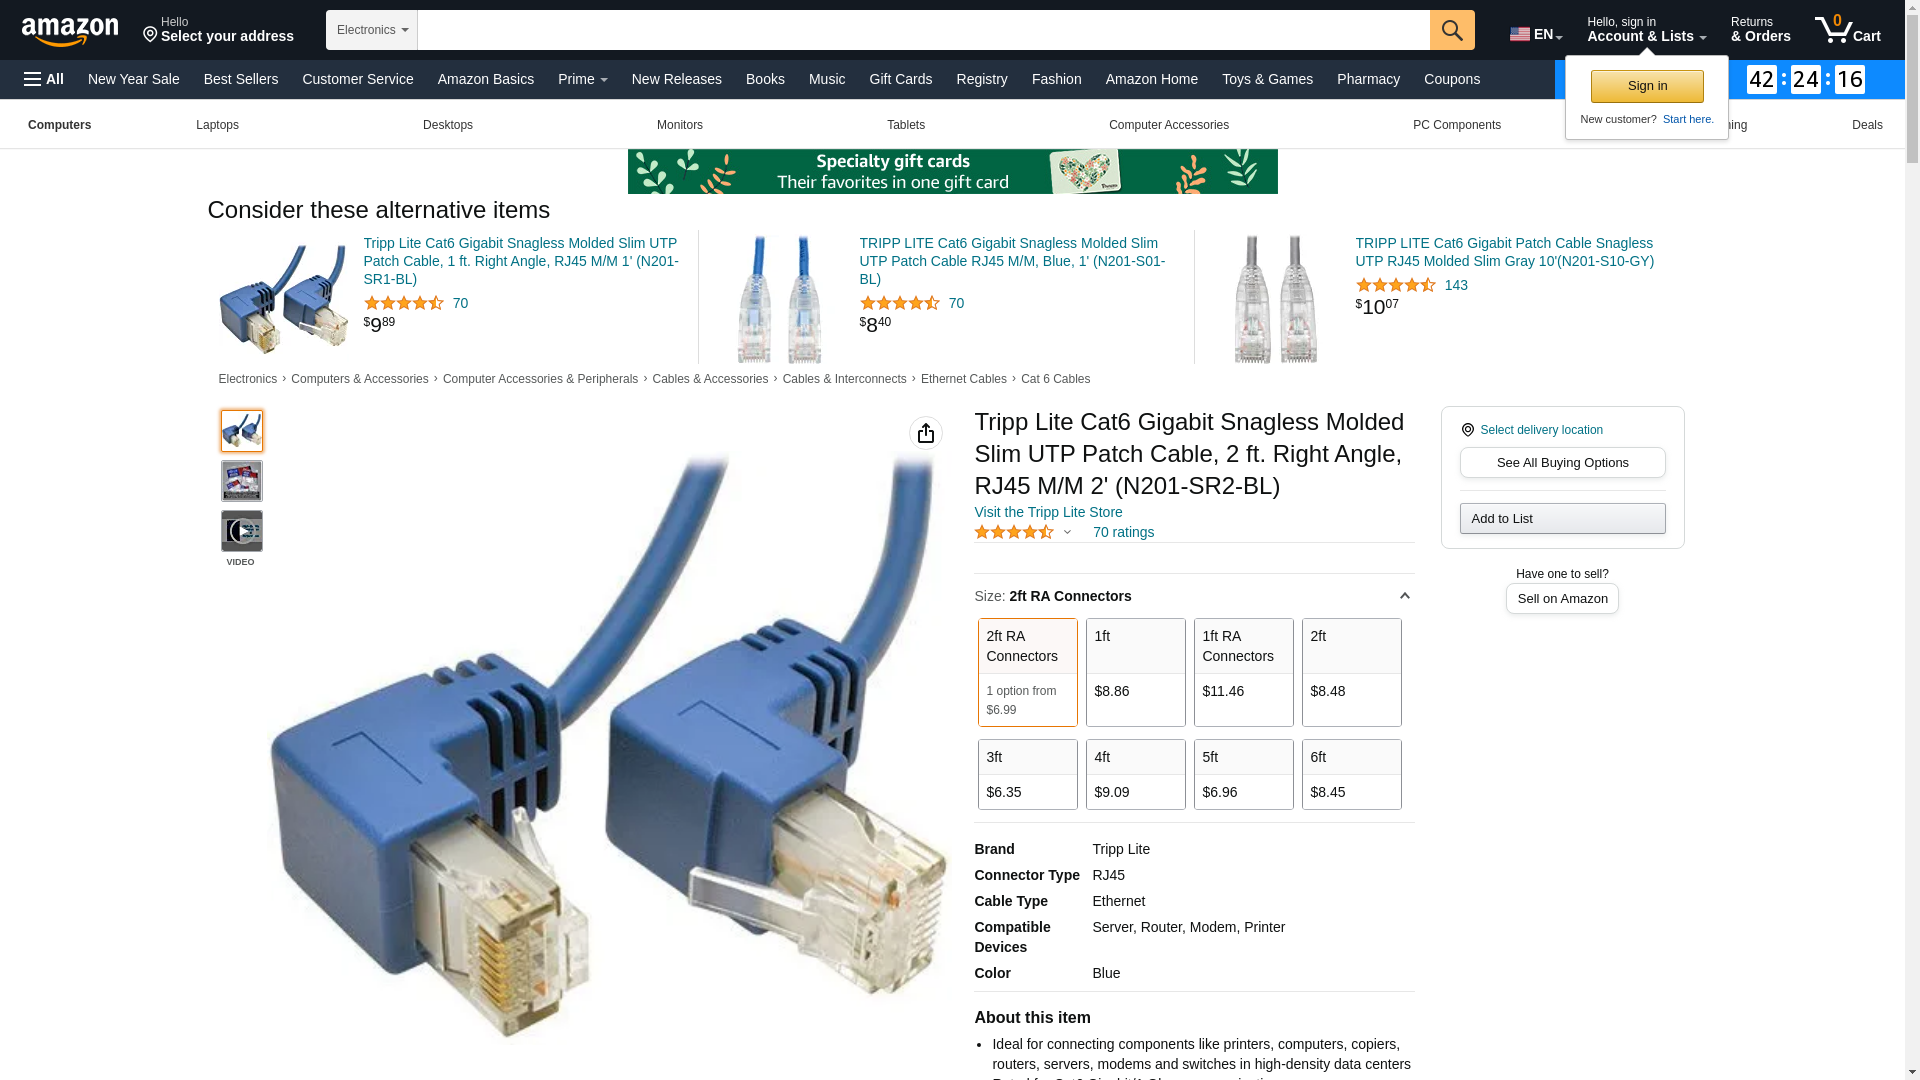Click into the Amazon search field
Viewport: 1920px width, 1080px height.
[x=923, y=30]
